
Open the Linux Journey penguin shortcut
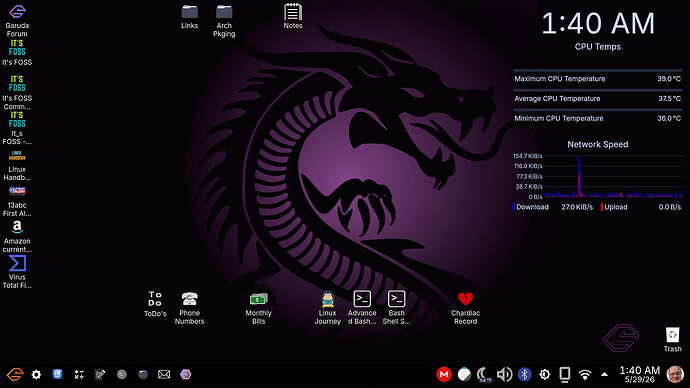tap(327, 308)
